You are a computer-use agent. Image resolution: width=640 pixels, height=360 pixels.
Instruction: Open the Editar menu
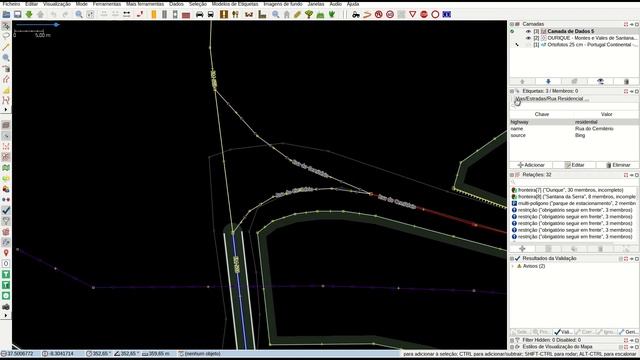31,4
